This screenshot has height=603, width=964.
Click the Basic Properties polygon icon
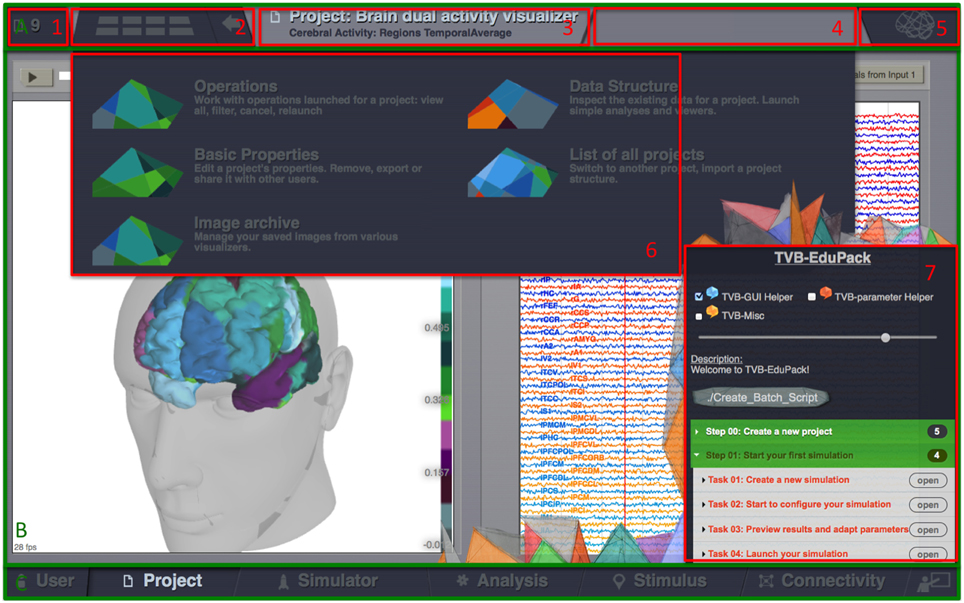pyautogui.click(x=137, y=172)
